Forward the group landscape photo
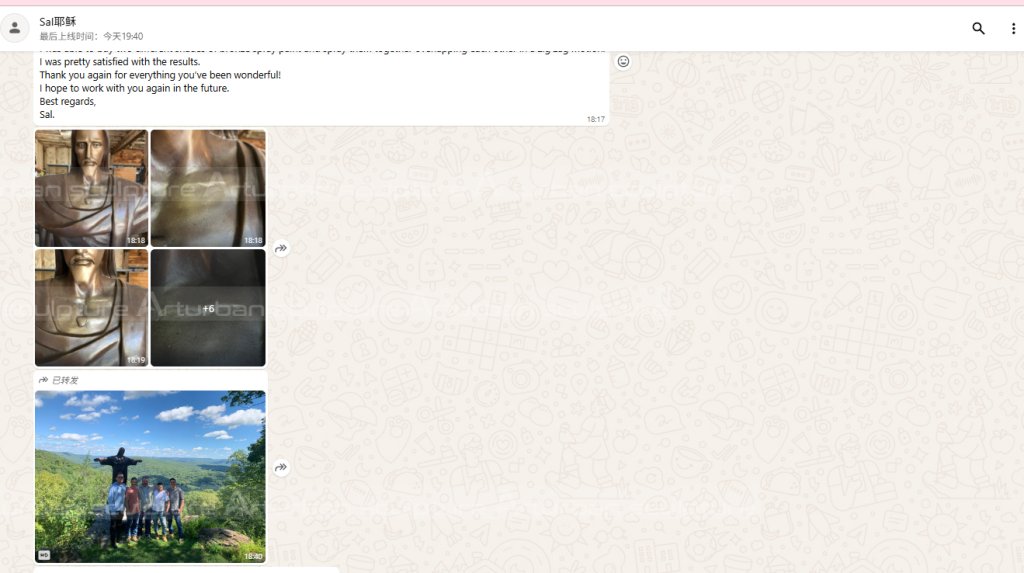Image resolution: width=1024 pixels, height=573 pixels. point(281,467)
